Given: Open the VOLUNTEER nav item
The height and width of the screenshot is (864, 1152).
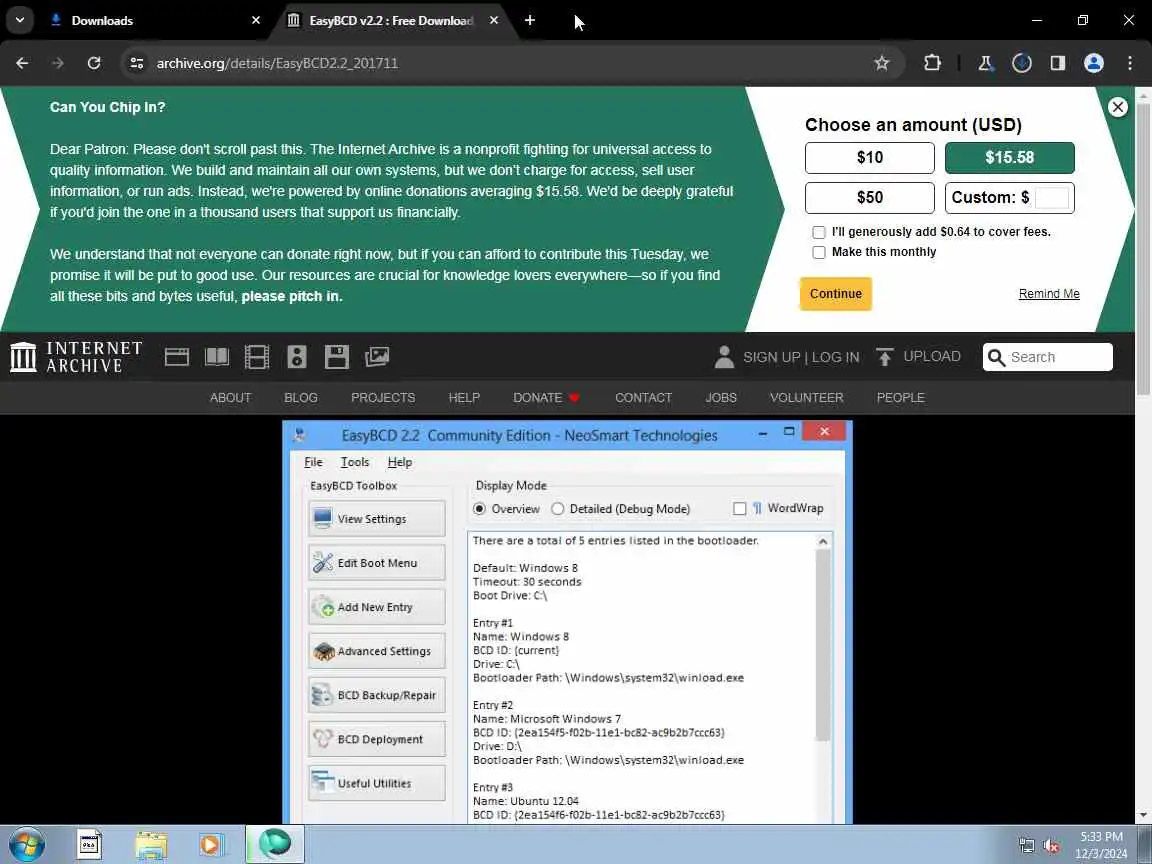Looking at the screenshot, I should point(806,397).
